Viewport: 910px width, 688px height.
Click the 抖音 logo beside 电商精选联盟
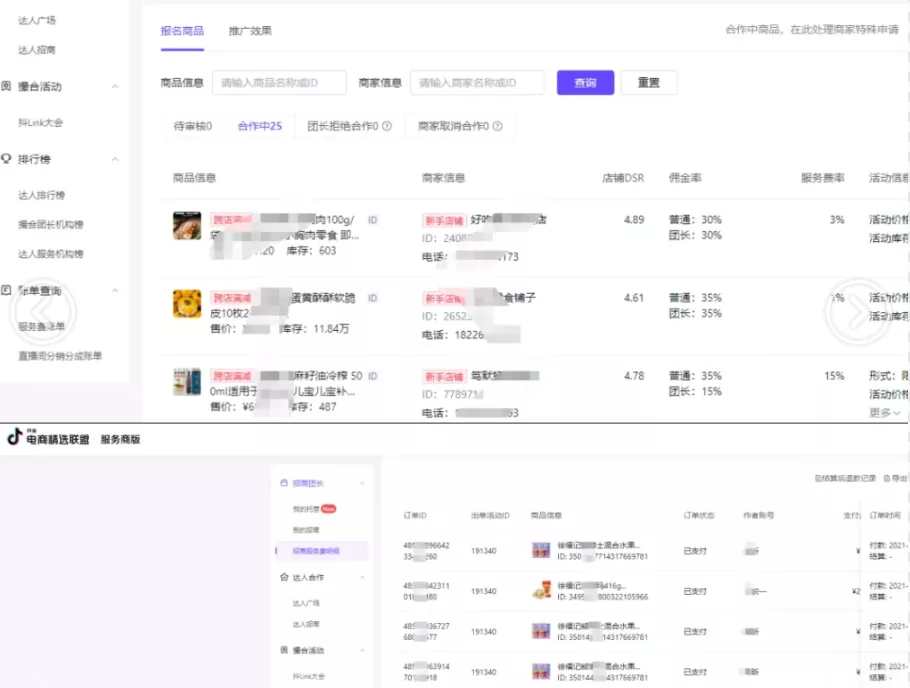[x=15, y=438]
